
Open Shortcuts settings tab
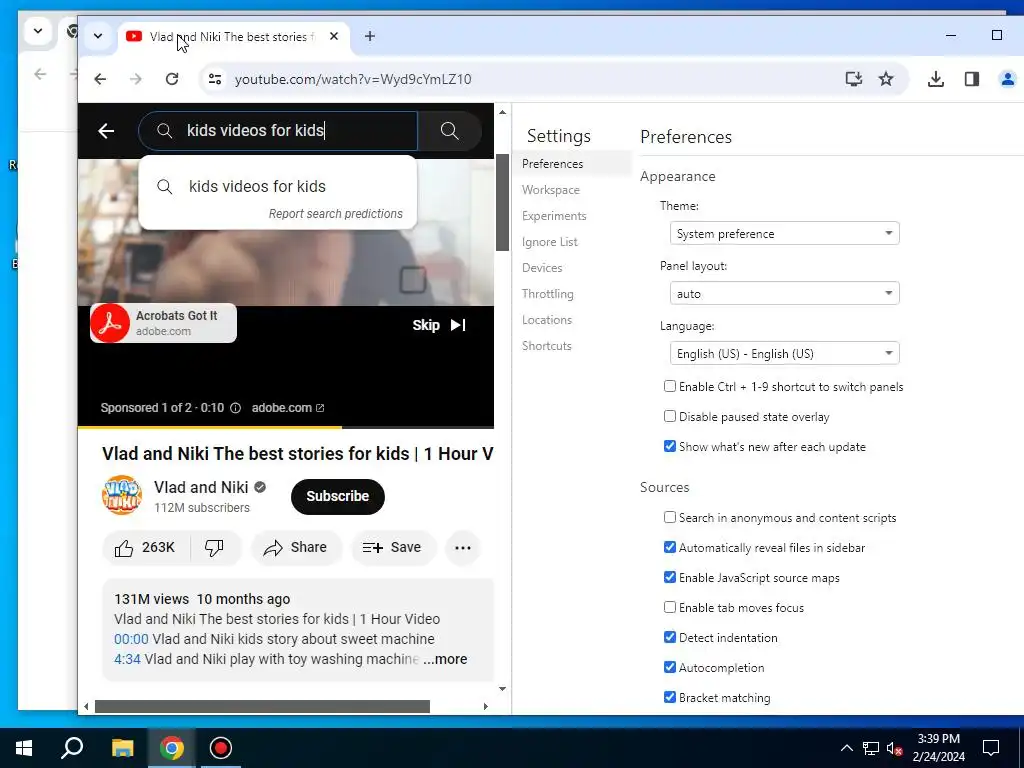pyautogui.click(x=547, y=346)
